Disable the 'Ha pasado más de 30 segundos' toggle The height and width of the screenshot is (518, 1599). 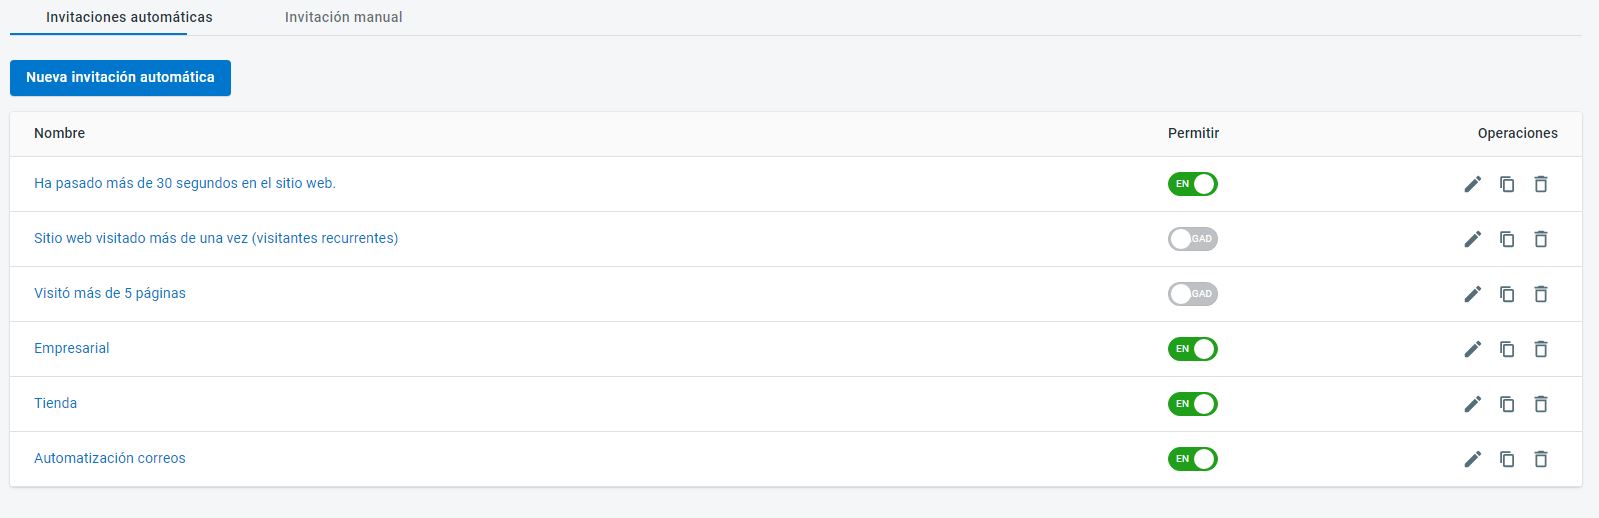point(1193,184)
